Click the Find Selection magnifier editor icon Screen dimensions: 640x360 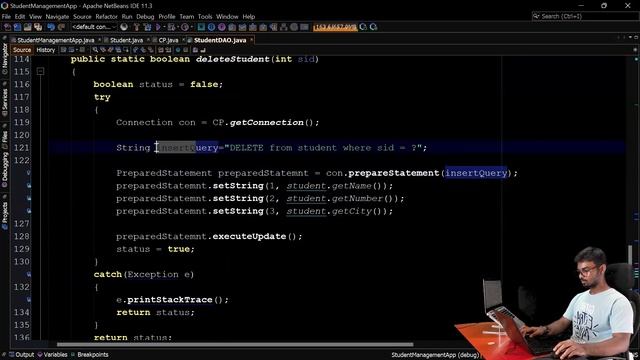tap(95, 50)
